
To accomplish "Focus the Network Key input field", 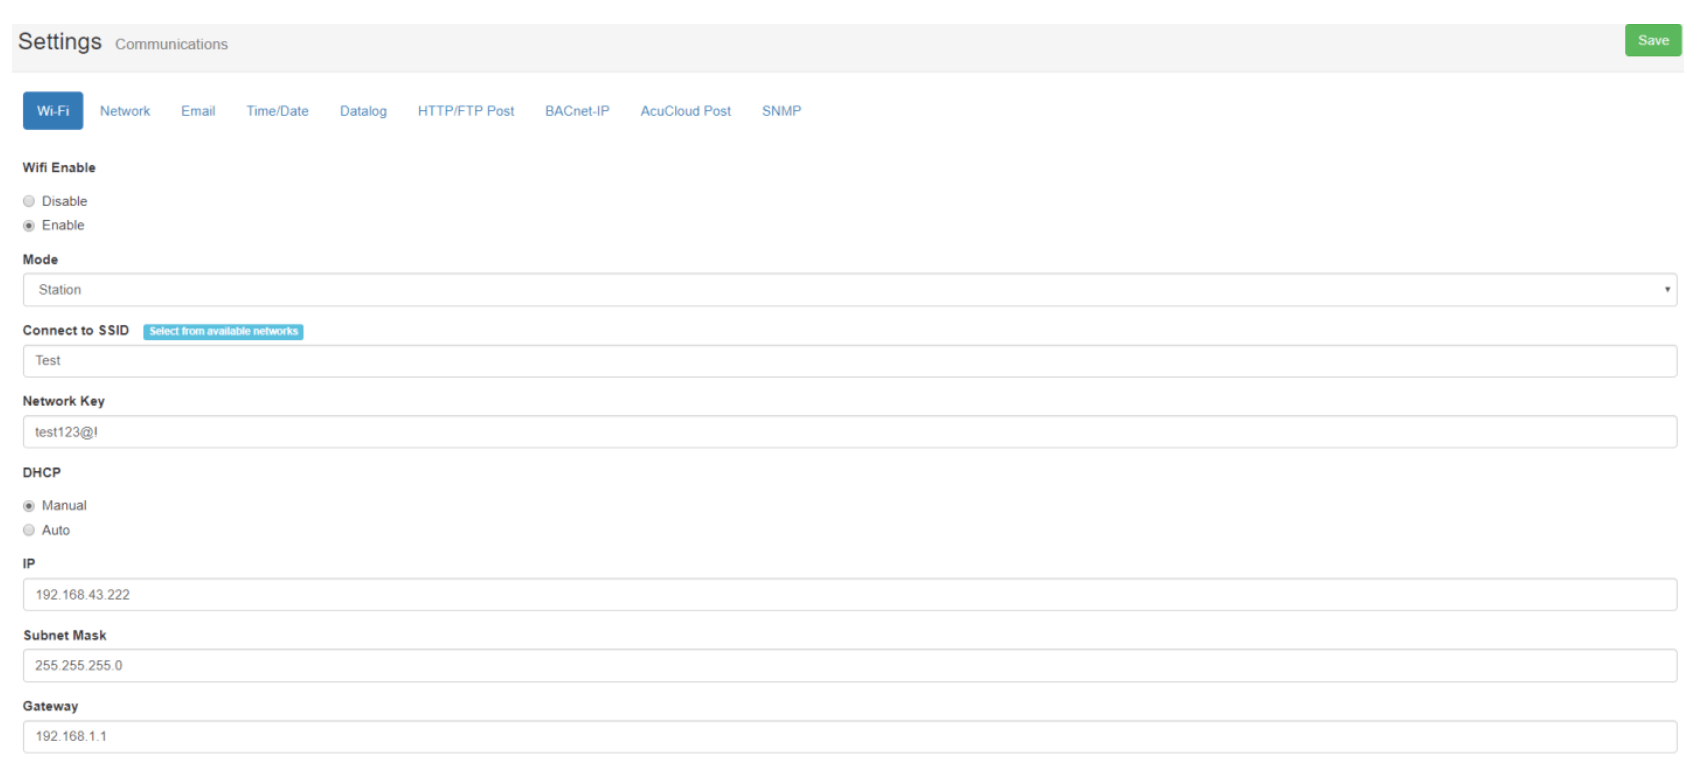I will (x=849, y=432).
